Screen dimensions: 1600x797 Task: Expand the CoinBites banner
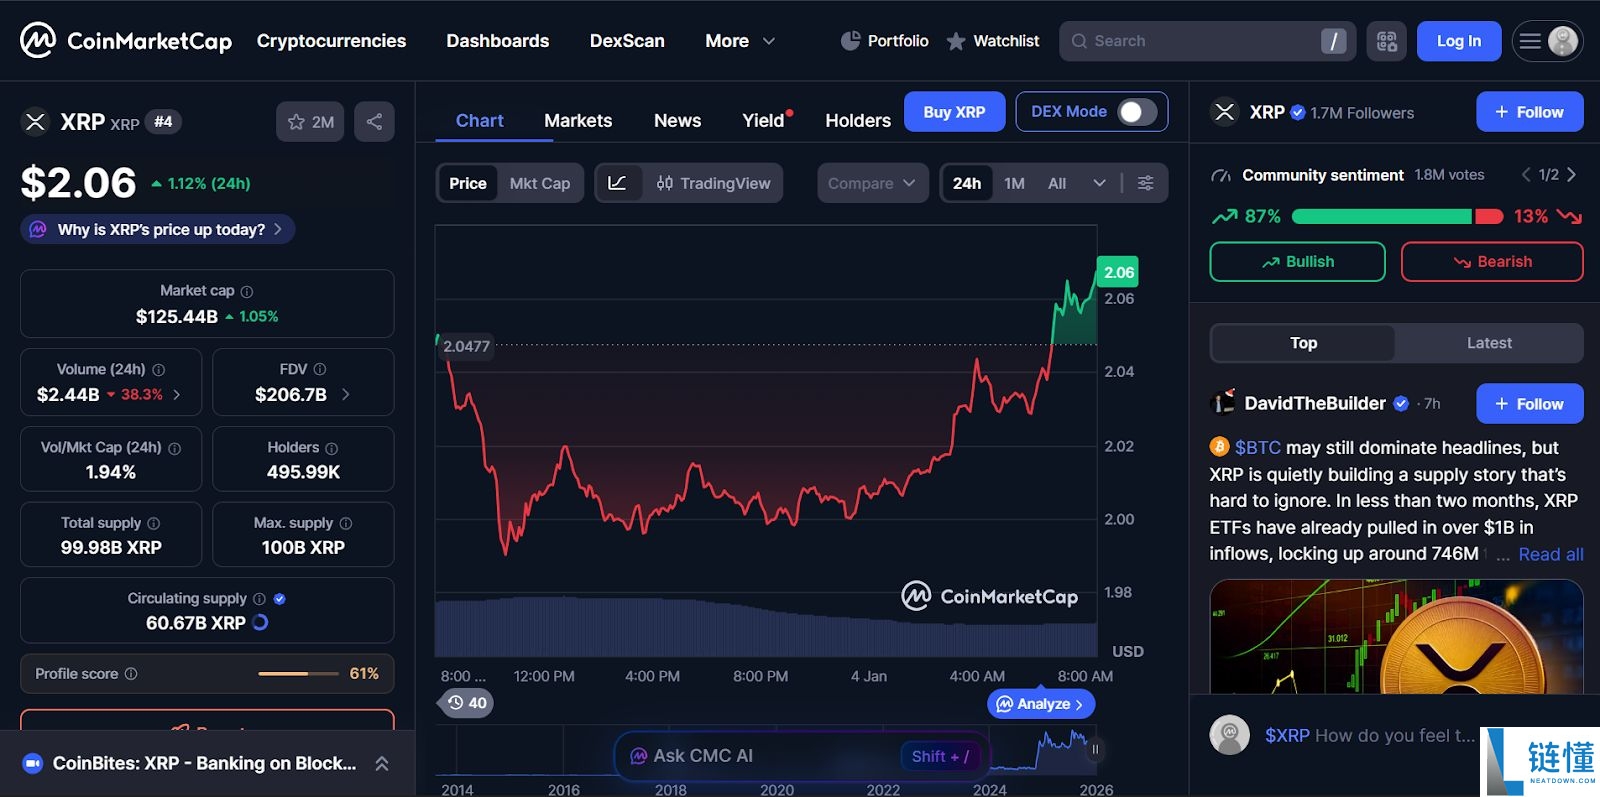point(382,763)
